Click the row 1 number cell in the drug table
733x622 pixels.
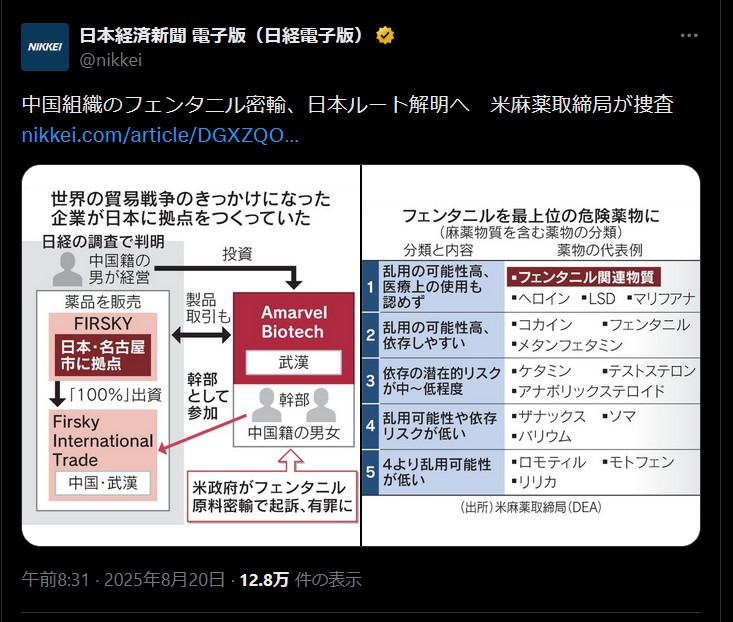coord(368,285)
